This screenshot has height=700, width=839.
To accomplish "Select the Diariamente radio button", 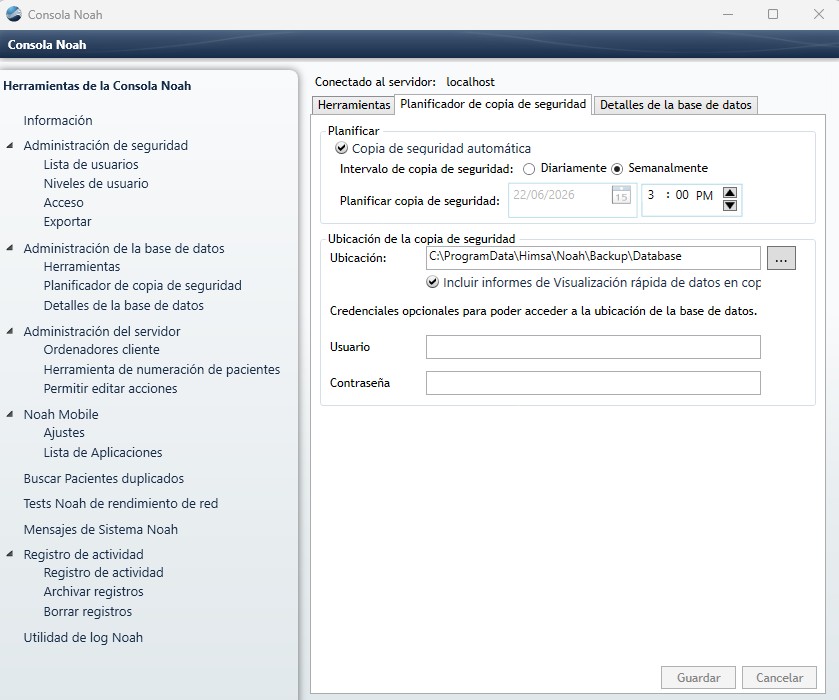I will (529, 169).
